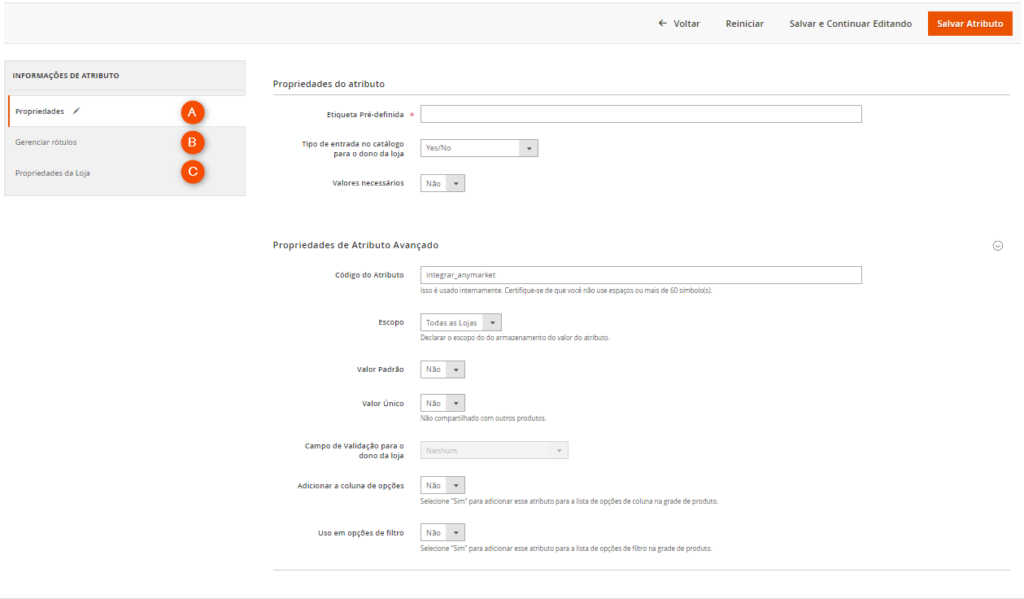This screenshot has height=599, width=1024.
Task: Click the Informações de Atributo header
Action: pyautogui.click(x=66, y=76)
